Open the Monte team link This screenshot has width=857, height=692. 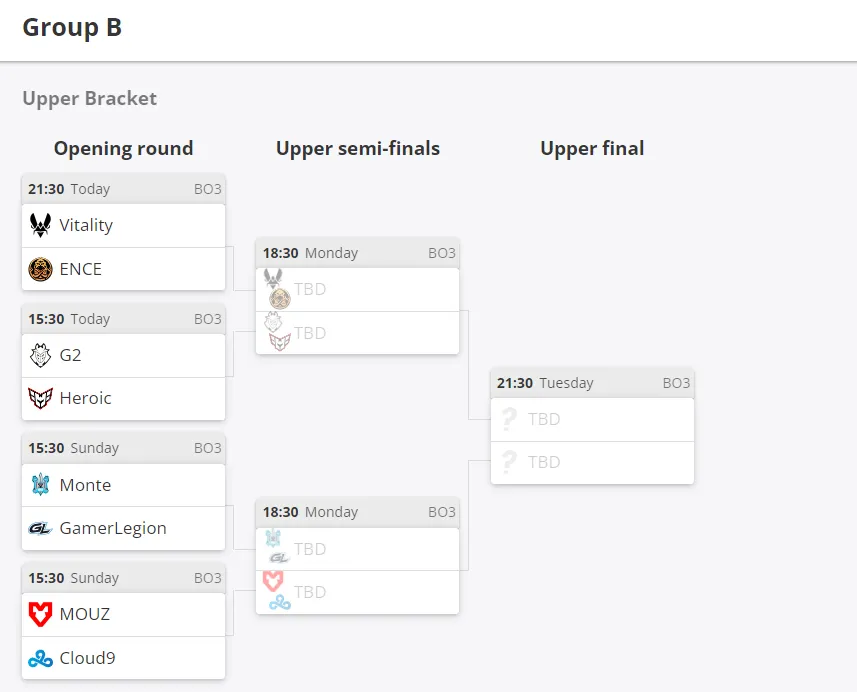124,485
